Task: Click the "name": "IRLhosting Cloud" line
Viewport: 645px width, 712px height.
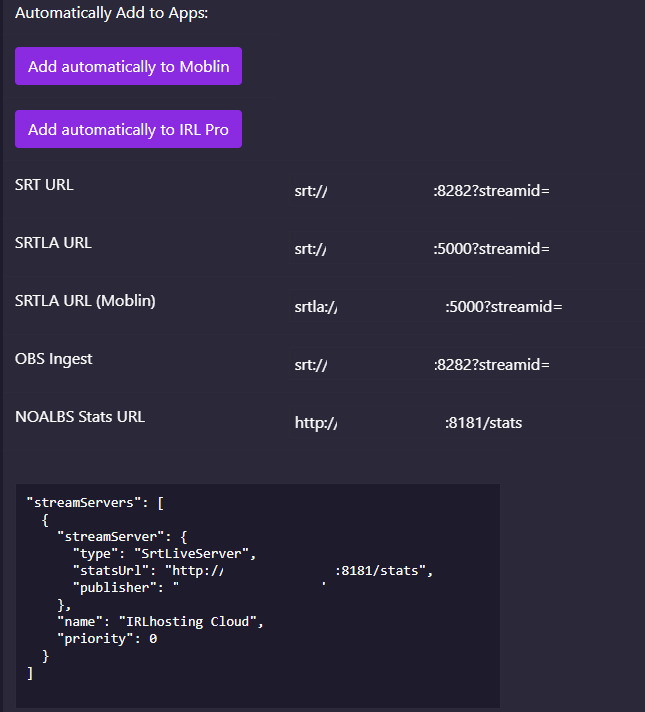Action: pyautogui.click(x=160, y=621)
